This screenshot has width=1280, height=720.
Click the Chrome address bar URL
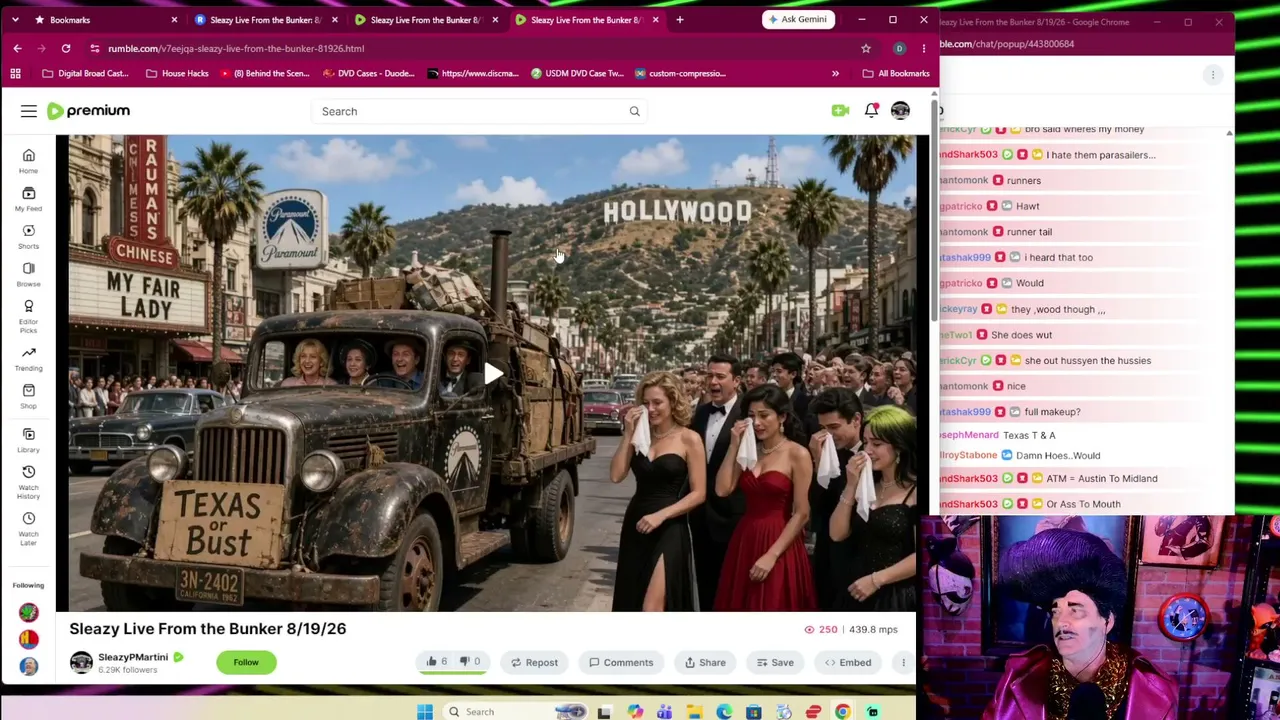pos(236,48)
